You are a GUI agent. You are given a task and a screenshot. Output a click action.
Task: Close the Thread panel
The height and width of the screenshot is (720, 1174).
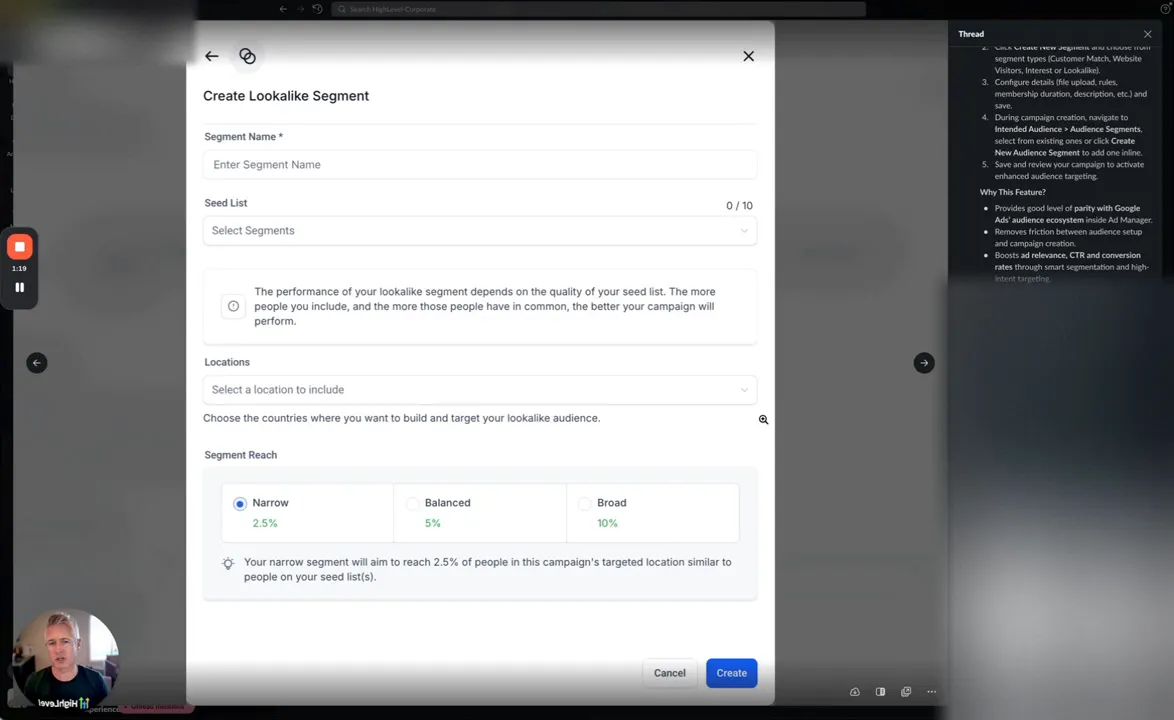(1147, 34)
